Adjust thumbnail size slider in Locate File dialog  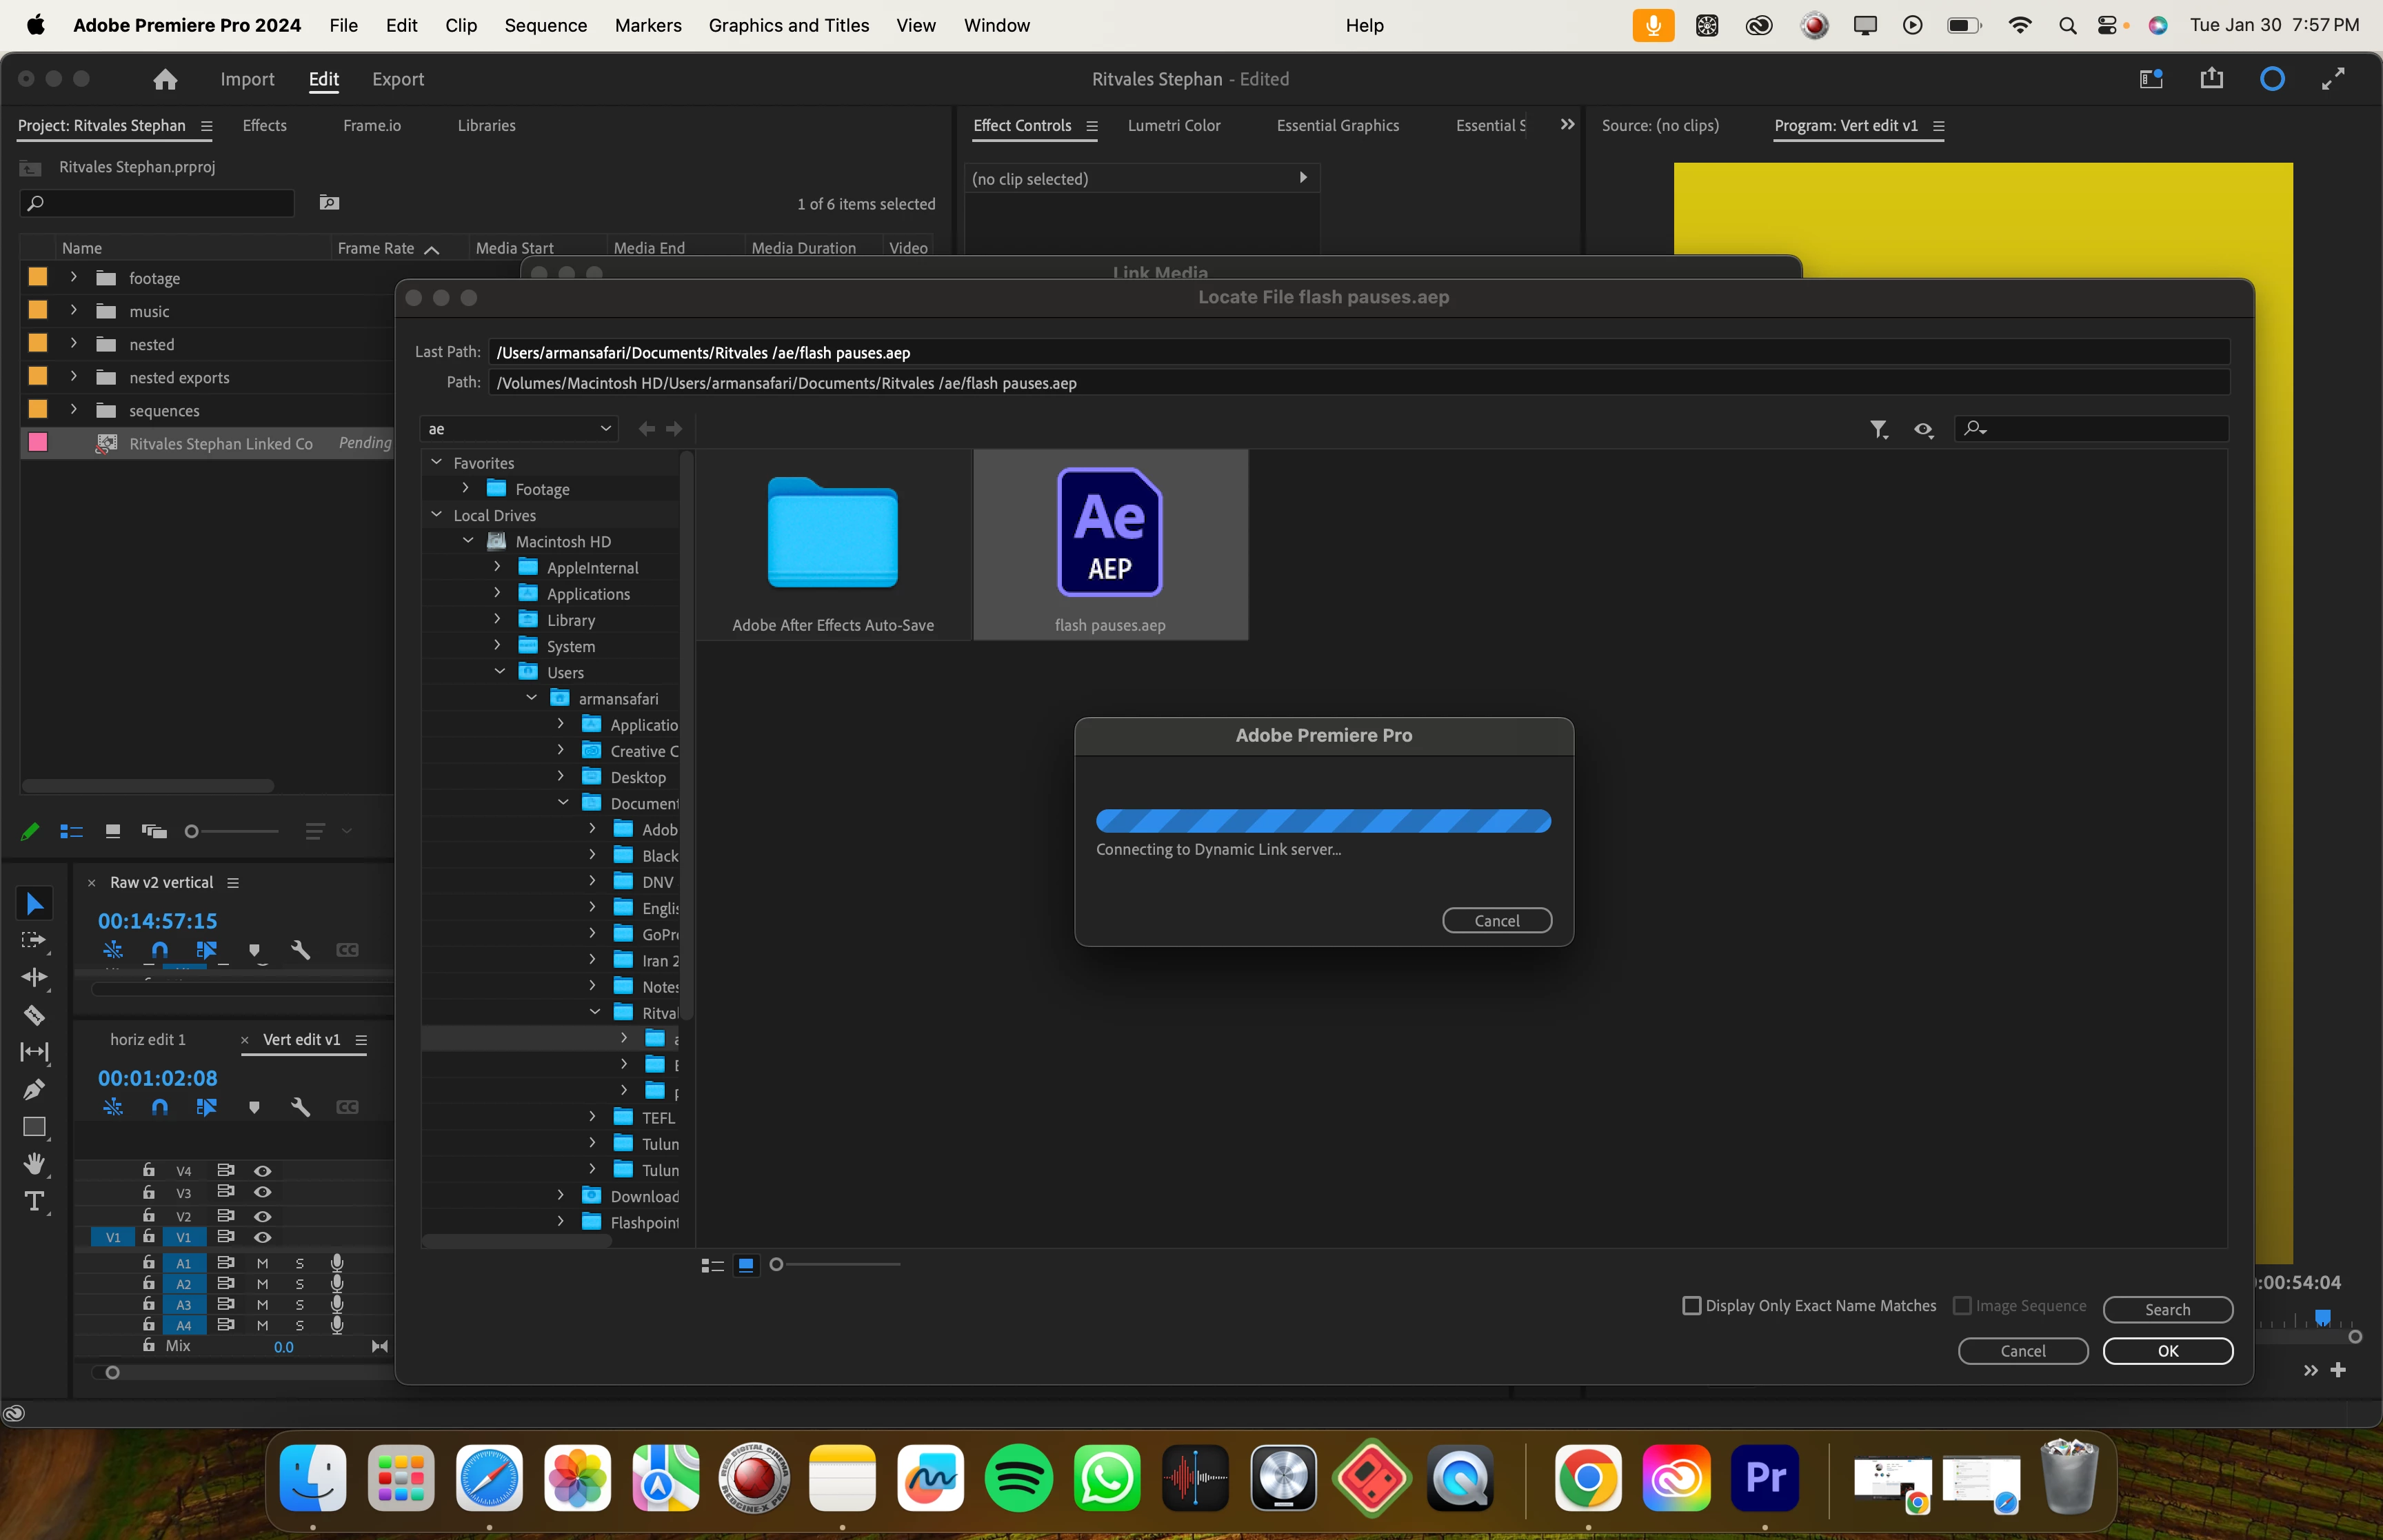[776, 1265]
